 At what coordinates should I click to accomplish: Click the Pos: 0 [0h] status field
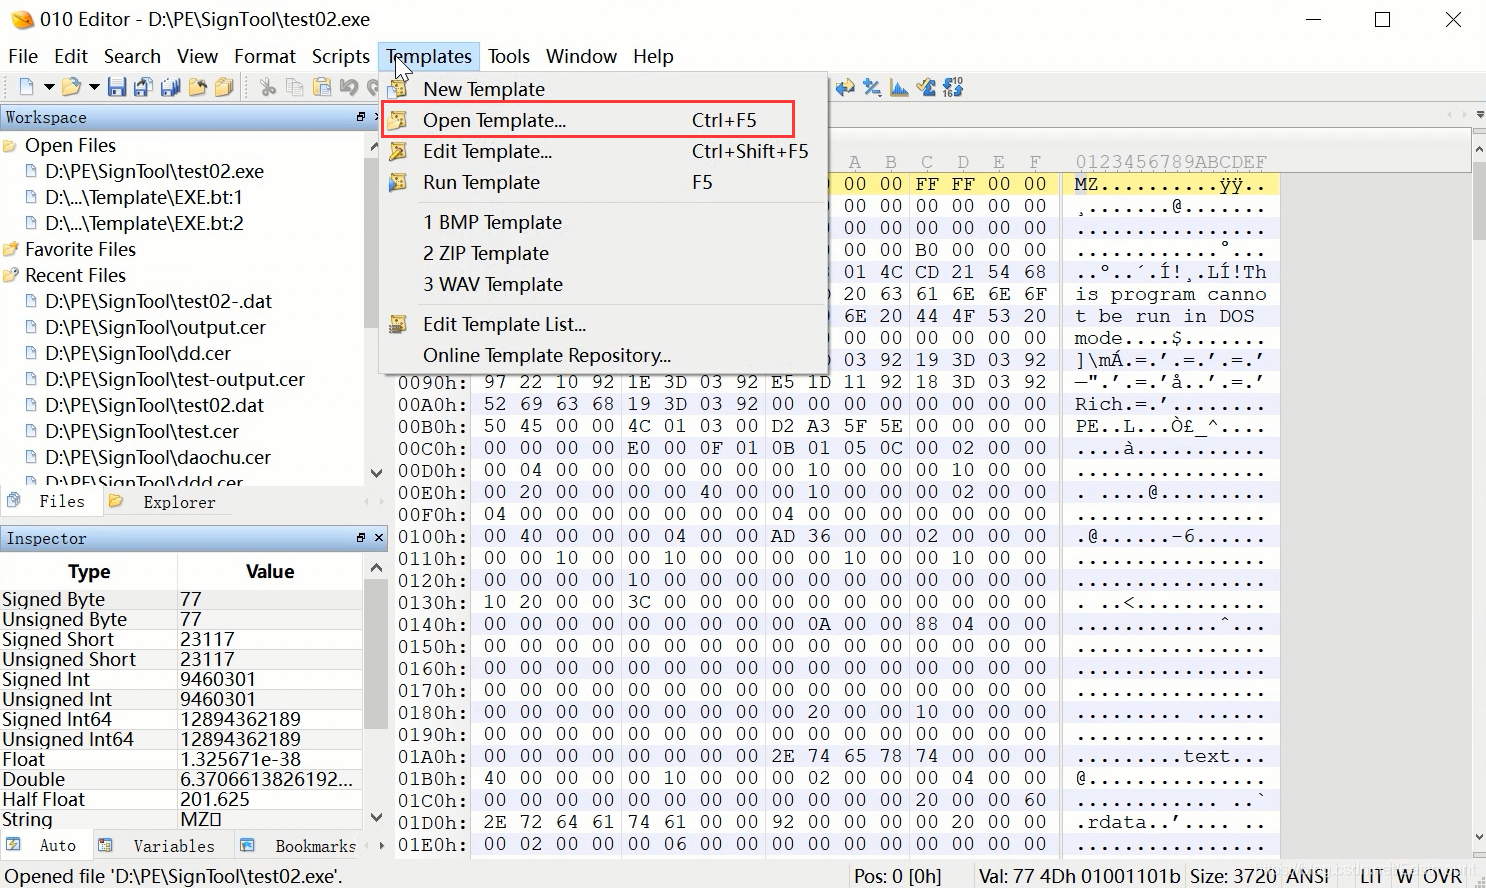click(x=897, y=876)
